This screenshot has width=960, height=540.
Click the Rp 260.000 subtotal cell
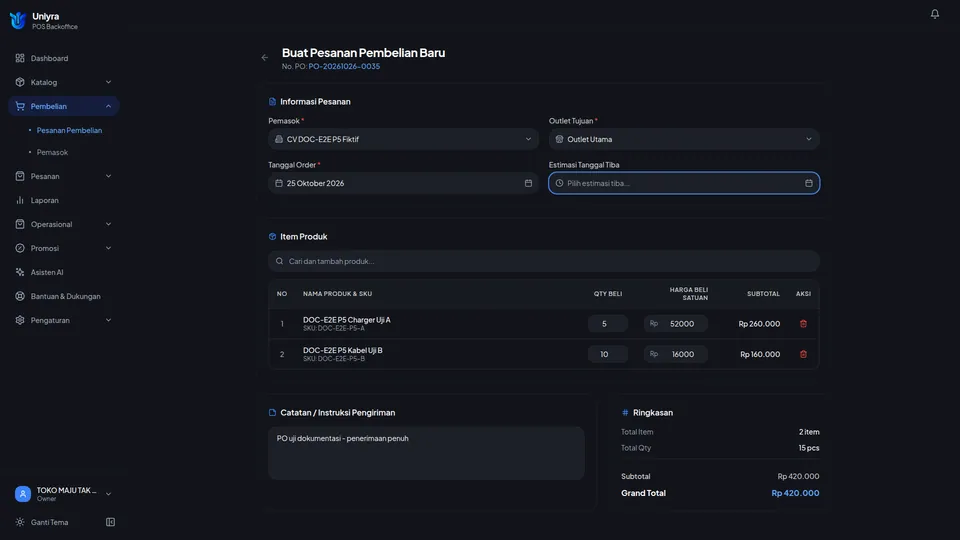point(759,324)
